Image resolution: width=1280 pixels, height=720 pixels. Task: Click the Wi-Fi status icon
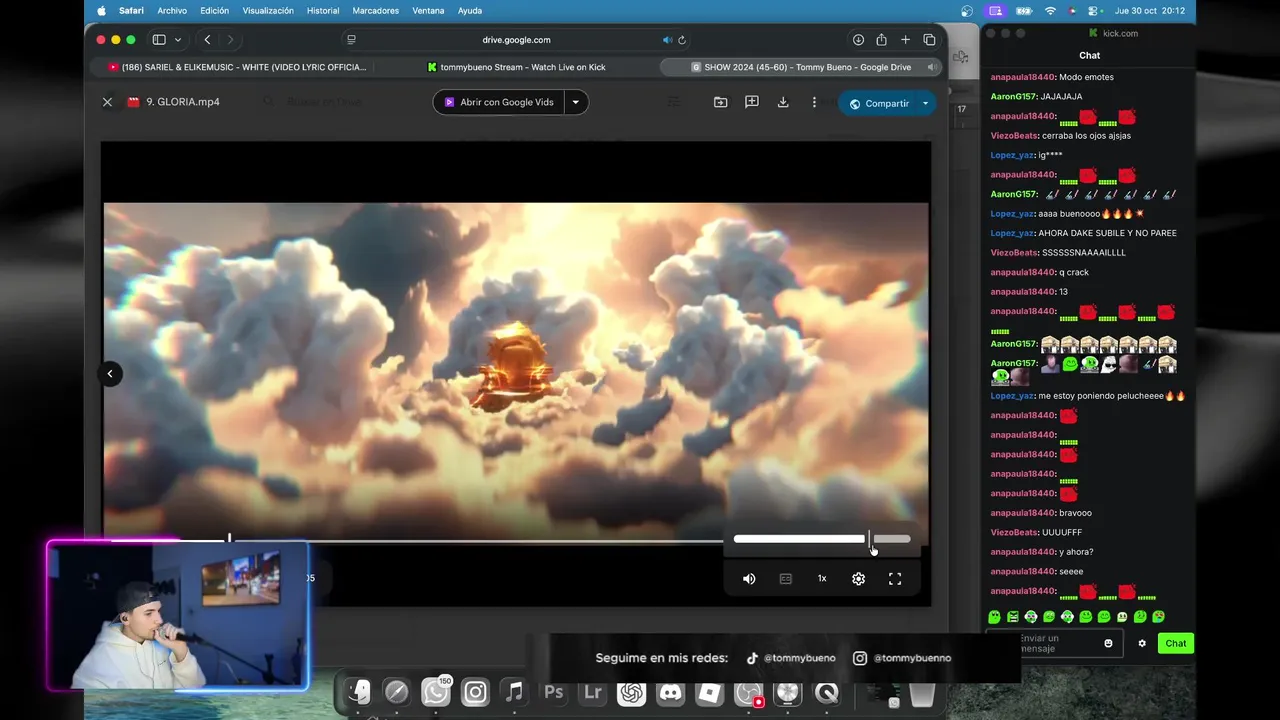(1050, 11)
